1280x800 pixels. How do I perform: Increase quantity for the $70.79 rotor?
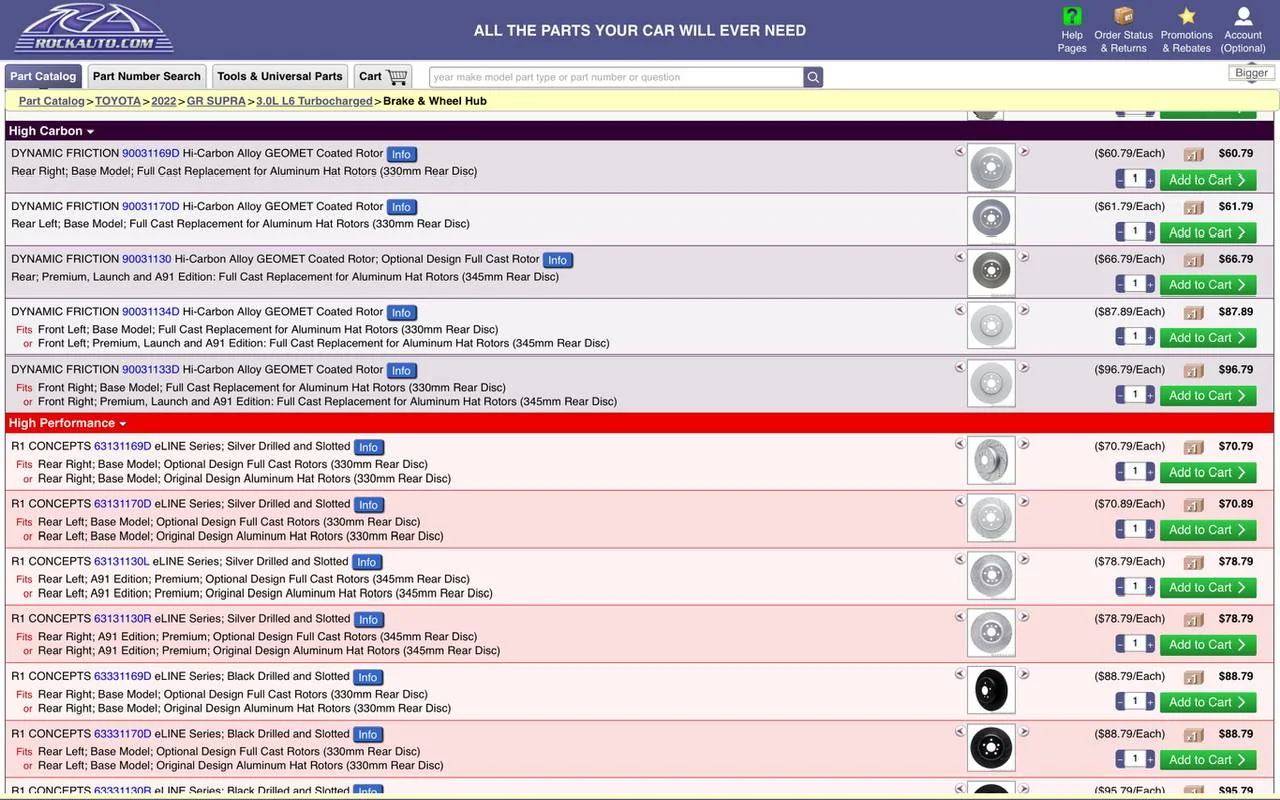pyautogui.click(x=1150, y=472)
